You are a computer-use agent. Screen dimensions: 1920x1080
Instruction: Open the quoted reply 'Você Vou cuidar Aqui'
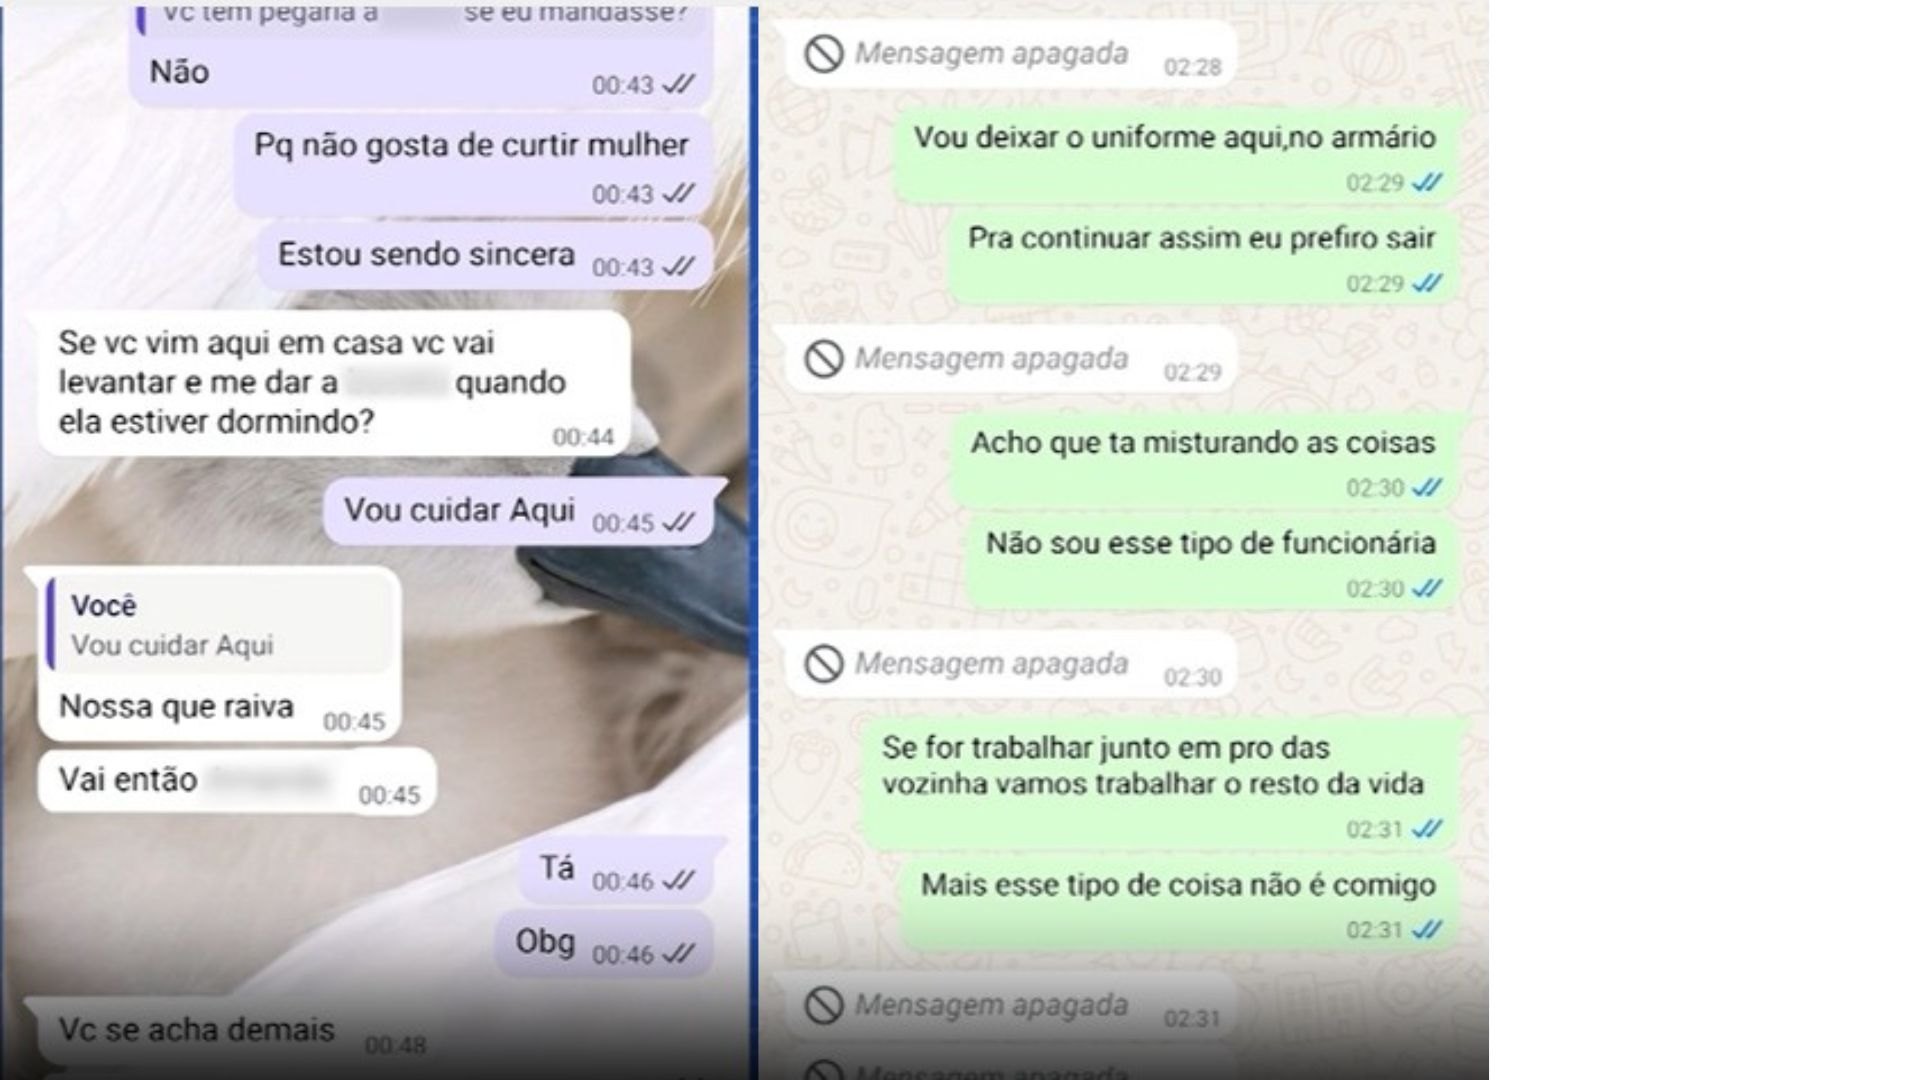[218, 625]
